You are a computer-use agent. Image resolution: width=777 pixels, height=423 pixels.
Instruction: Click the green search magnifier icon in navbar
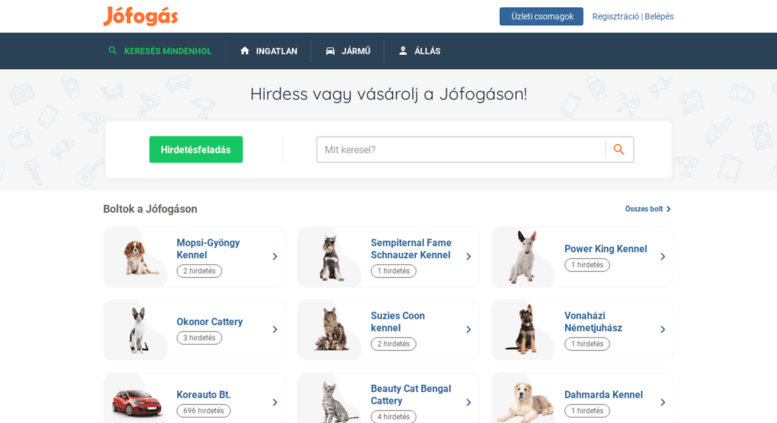(x=112, y=51)
